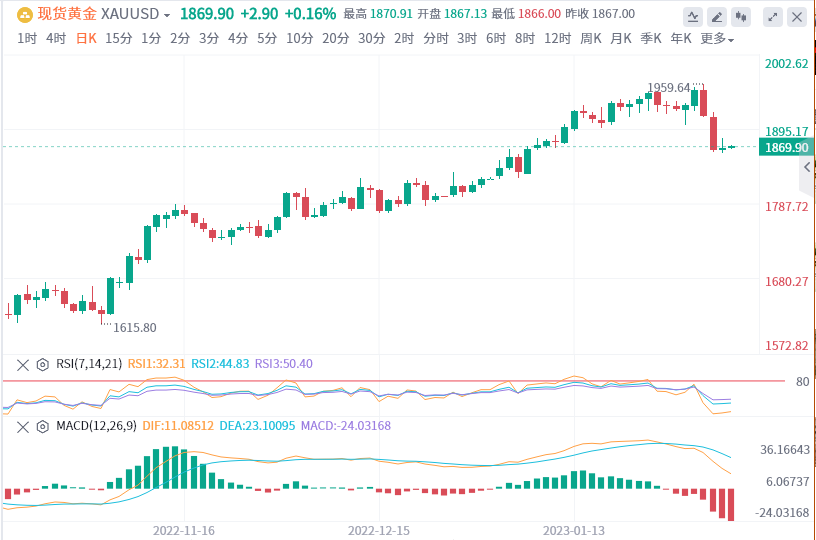
Task: Click the 昨收 1867.00 previous close
Action: tap(600, 14)
